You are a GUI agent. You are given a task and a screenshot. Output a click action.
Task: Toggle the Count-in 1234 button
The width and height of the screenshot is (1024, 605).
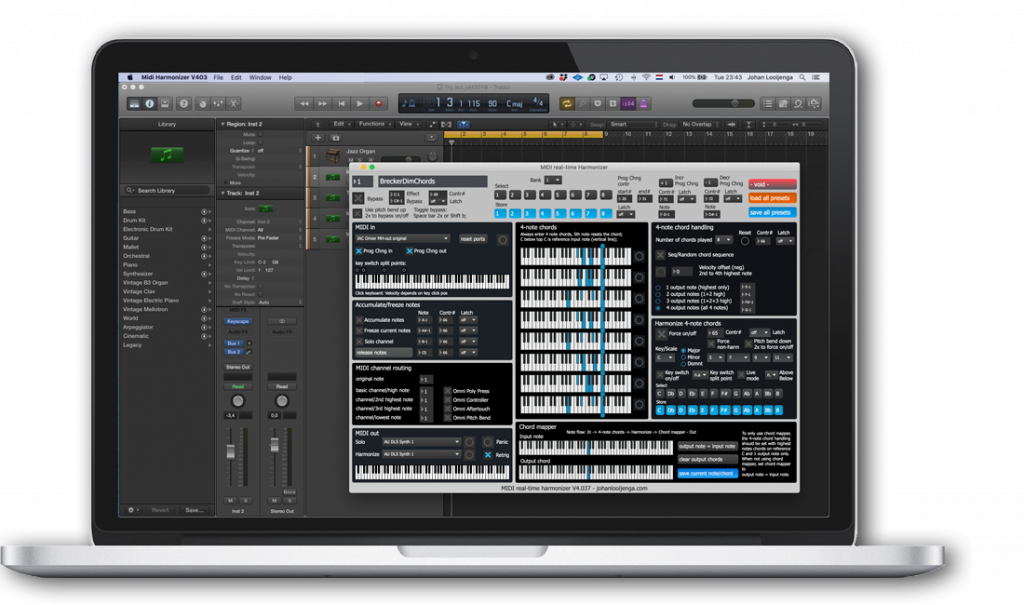click(x=628, y=103)
